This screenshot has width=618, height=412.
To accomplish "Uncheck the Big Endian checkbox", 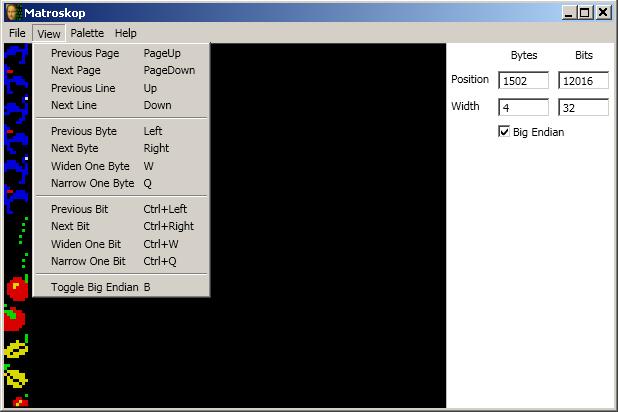I will click(x=504, y=131).
